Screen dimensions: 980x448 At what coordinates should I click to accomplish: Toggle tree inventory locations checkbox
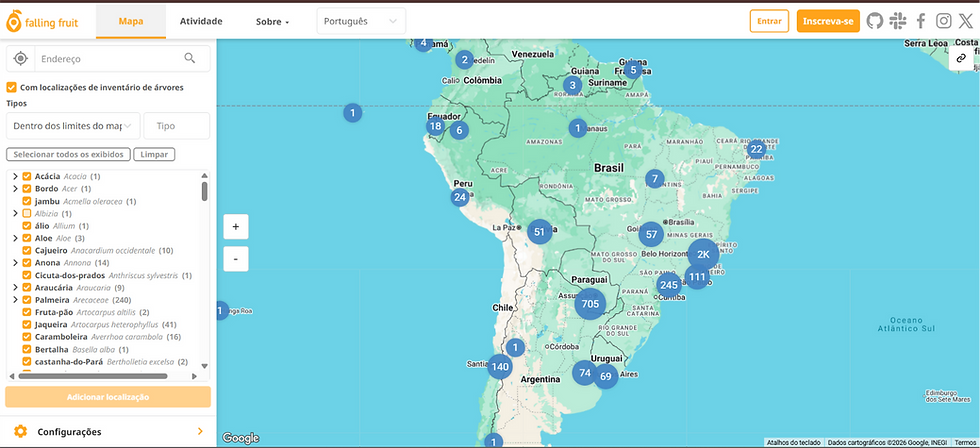(11, 87)
